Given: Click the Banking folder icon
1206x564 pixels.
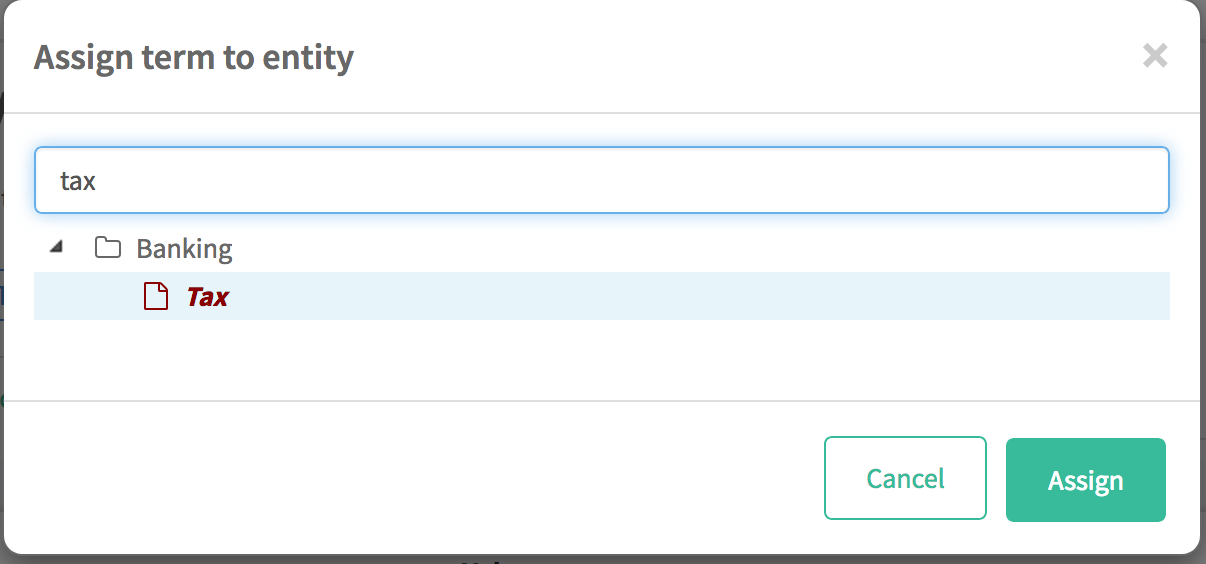Looking at the screenshot, I should (x=107, y=248).
